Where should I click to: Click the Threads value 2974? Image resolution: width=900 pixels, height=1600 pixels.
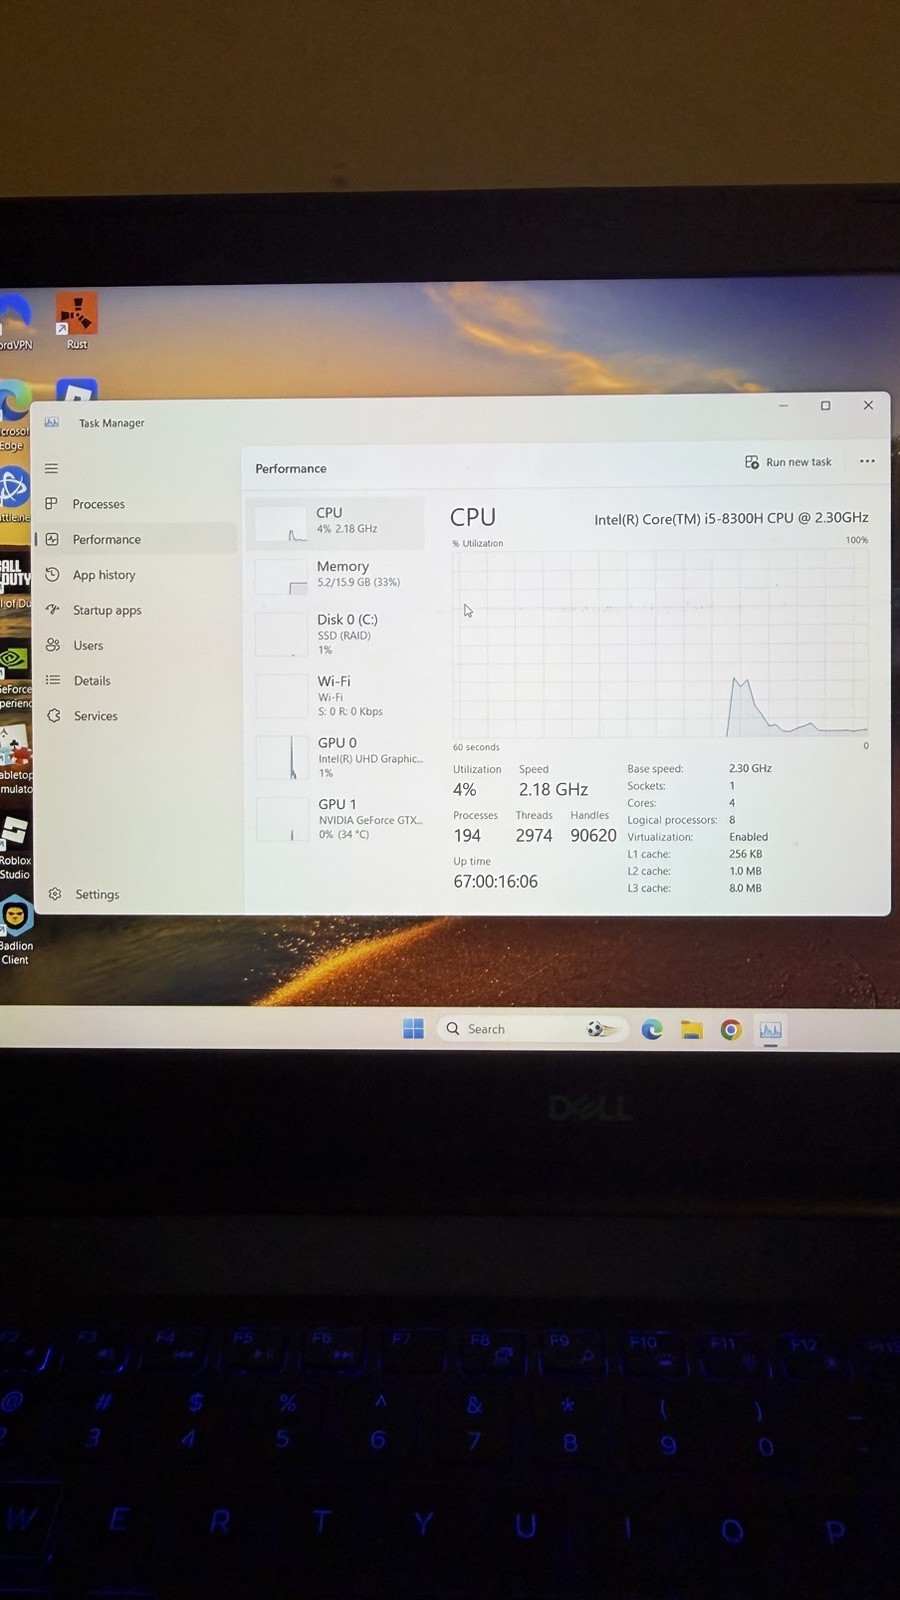534,835
